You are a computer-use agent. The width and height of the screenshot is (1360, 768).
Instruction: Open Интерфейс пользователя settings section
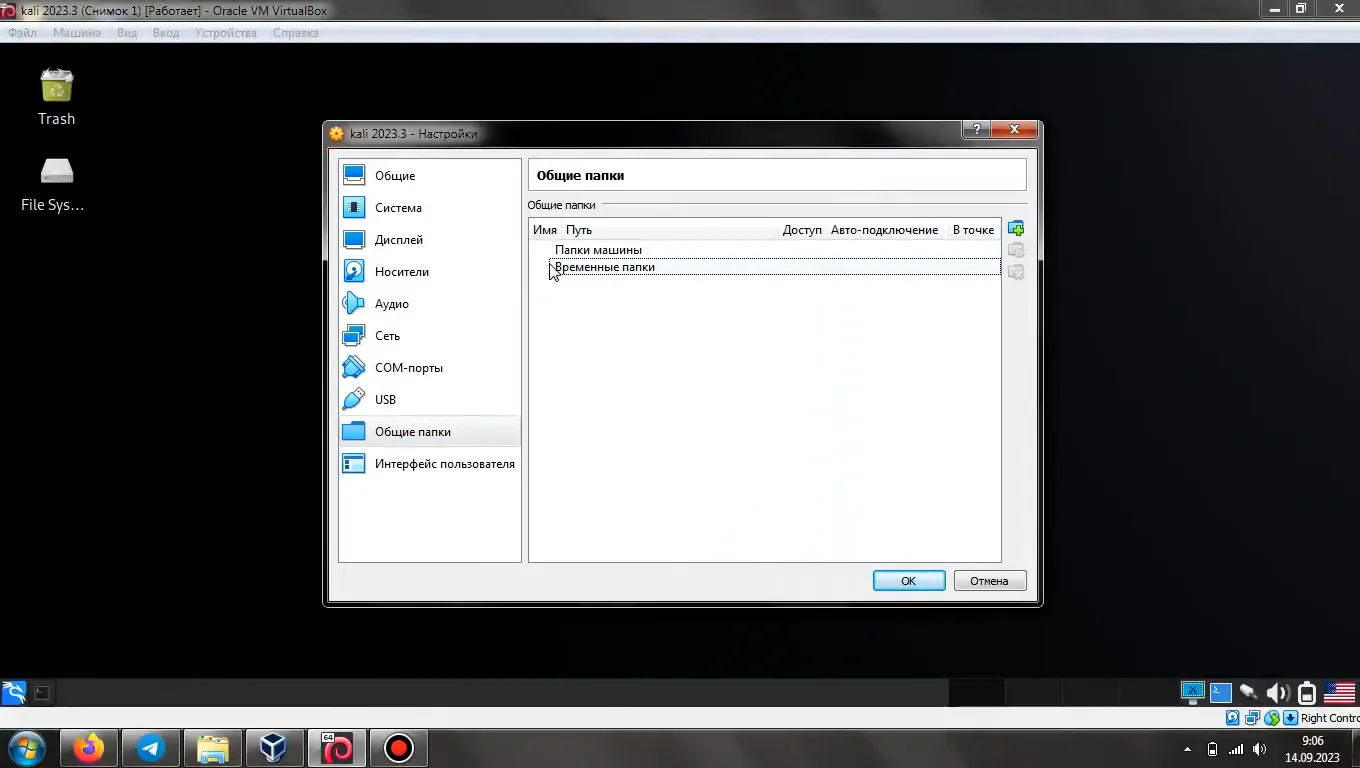point(430,464)
